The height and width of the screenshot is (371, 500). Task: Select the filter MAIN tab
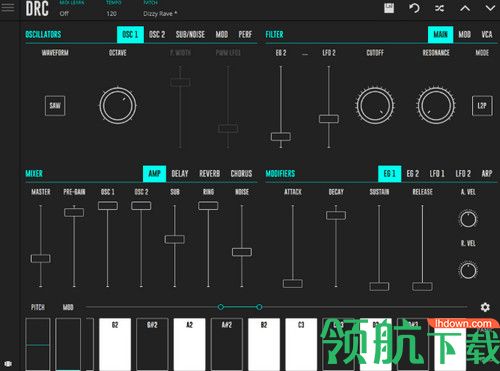441,34
